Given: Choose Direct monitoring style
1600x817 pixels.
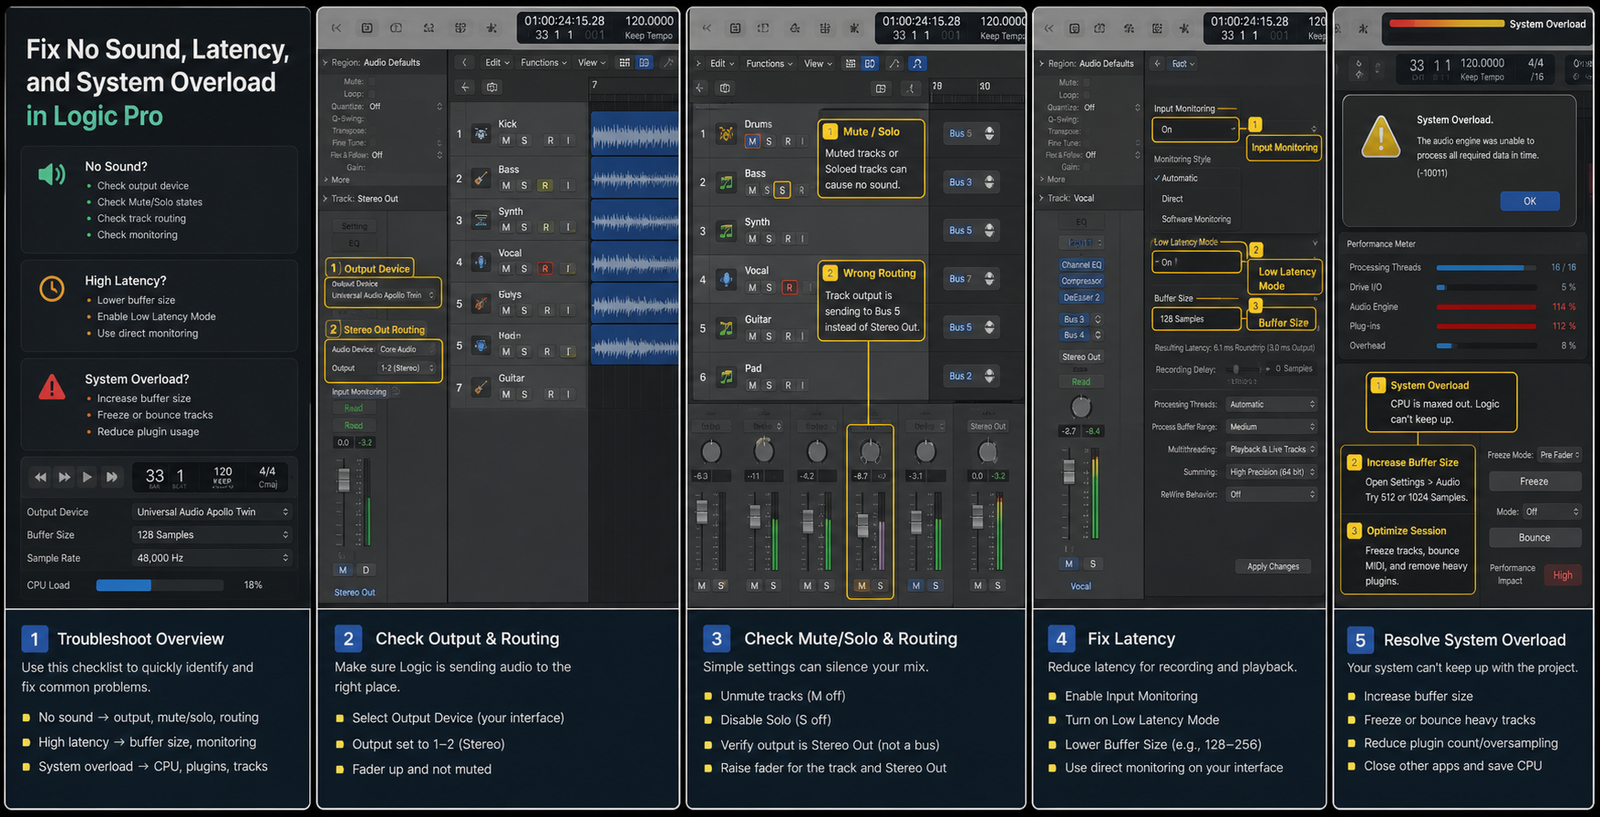Looking at the screenshot, I should (x=1172, y=199).
